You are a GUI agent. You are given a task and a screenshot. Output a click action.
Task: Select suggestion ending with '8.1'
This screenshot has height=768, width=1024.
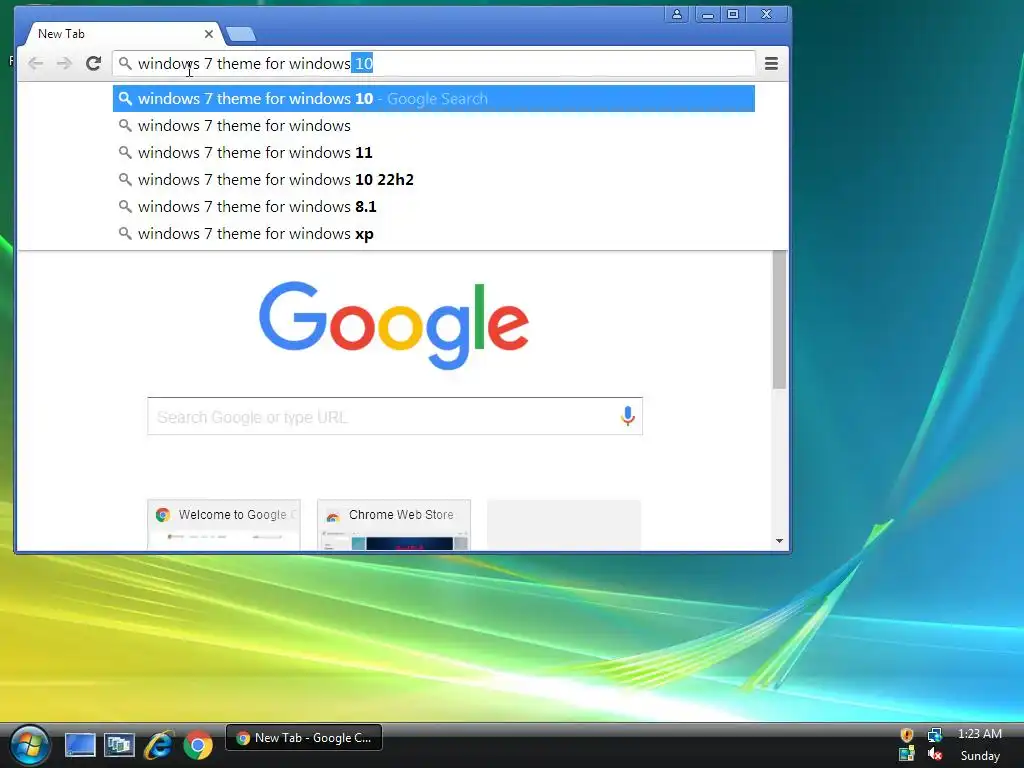pyautogui.click(x=434, y=206)
